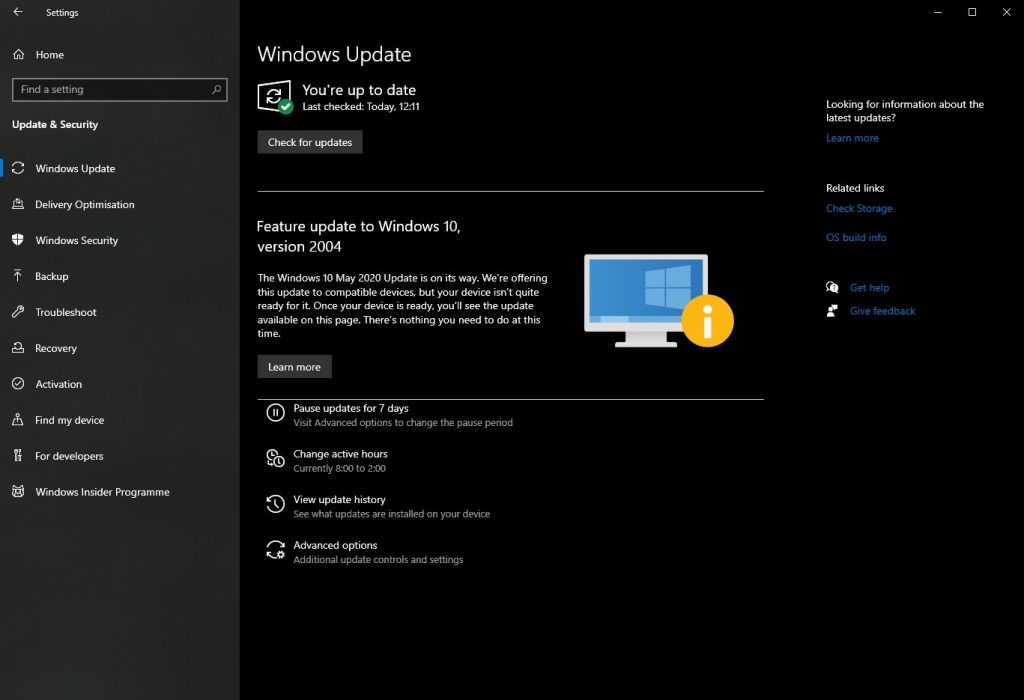Open Delivery Optimisation settings
The height and width of the screenshot is (700, 1024).
tap(120, 204)
